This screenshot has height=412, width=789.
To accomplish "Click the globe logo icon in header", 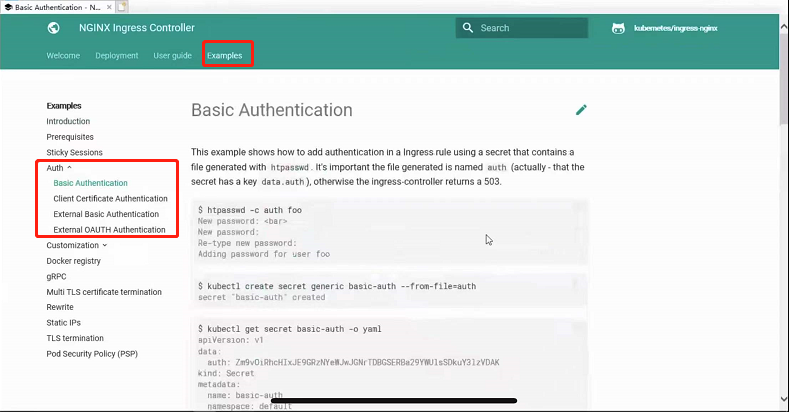I will coord(53,28).
